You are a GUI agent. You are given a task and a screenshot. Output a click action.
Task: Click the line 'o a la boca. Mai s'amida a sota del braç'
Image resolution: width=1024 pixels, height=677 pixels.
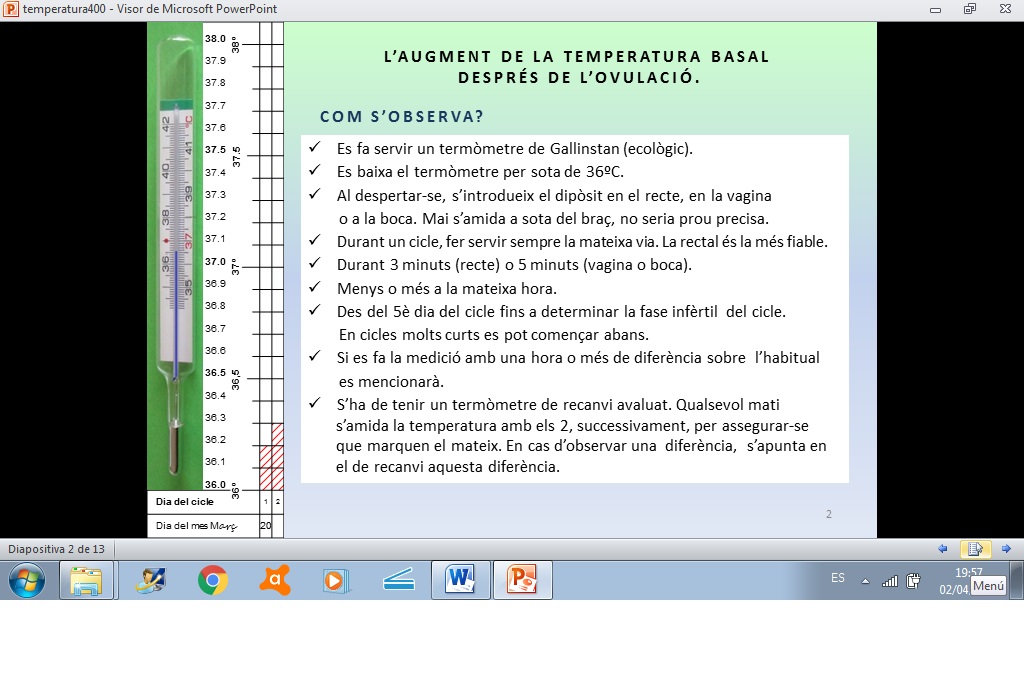554,219
